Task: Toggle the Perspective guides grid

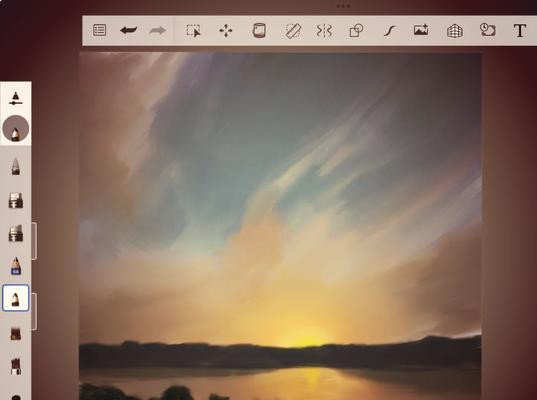Action: point(455,31)
